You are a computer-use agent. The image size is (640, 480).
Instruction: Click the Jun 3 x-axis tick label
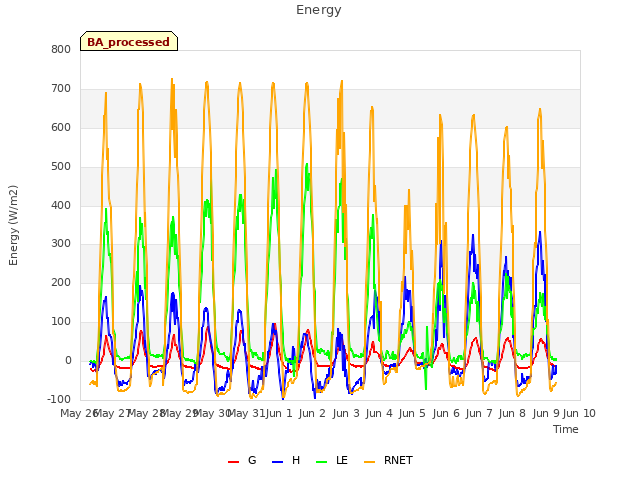coord(346,413)
